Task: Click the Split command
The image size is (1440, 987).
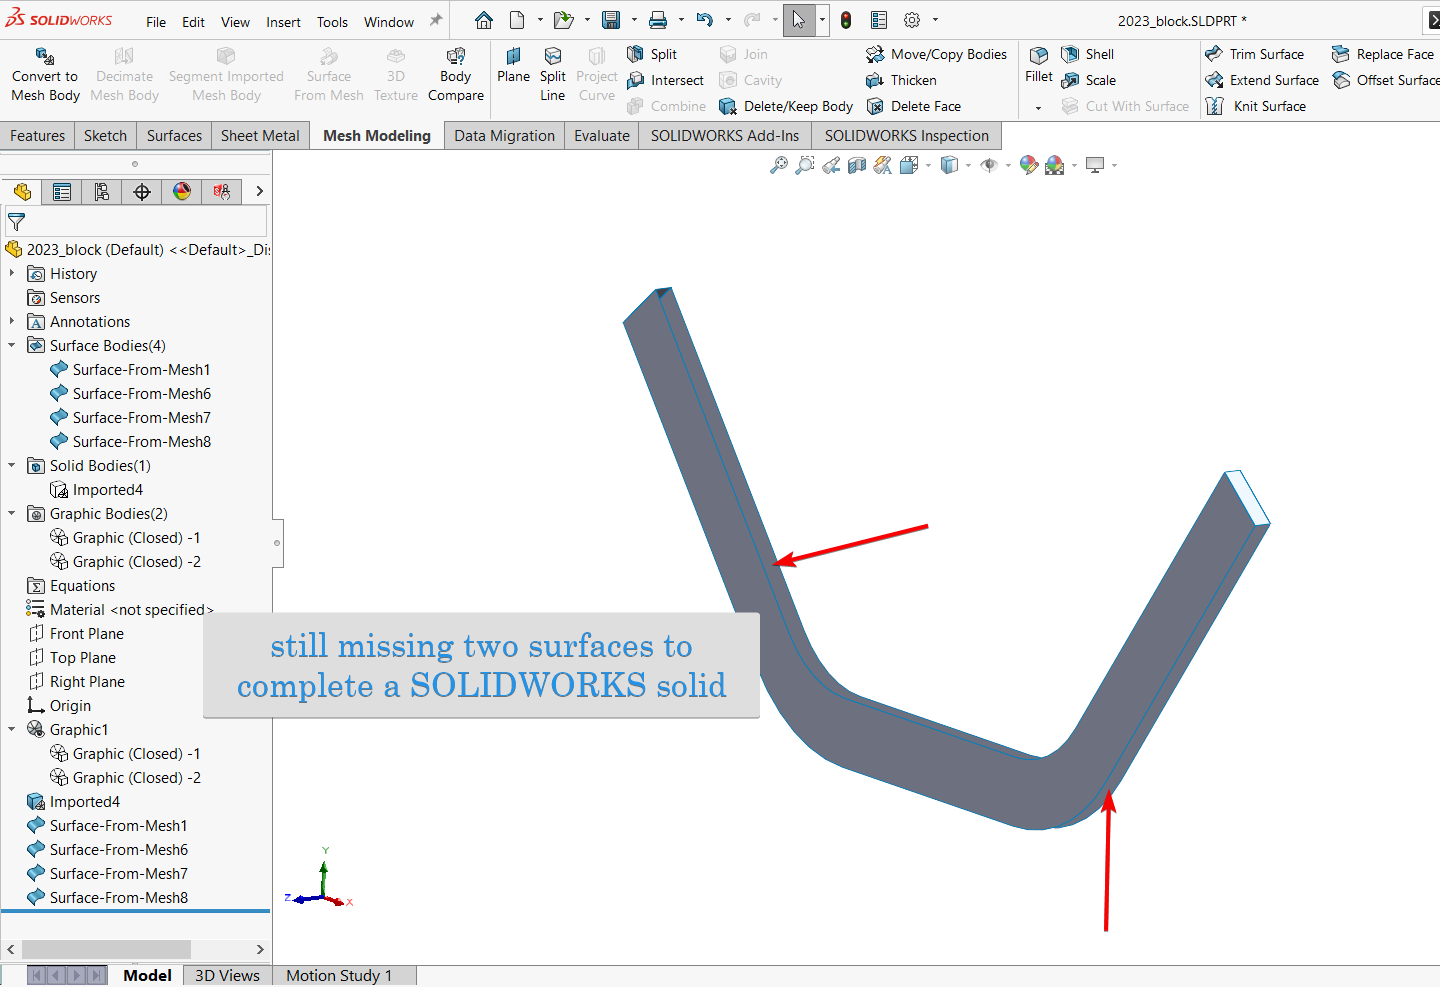Action: (x=652, y=54)
